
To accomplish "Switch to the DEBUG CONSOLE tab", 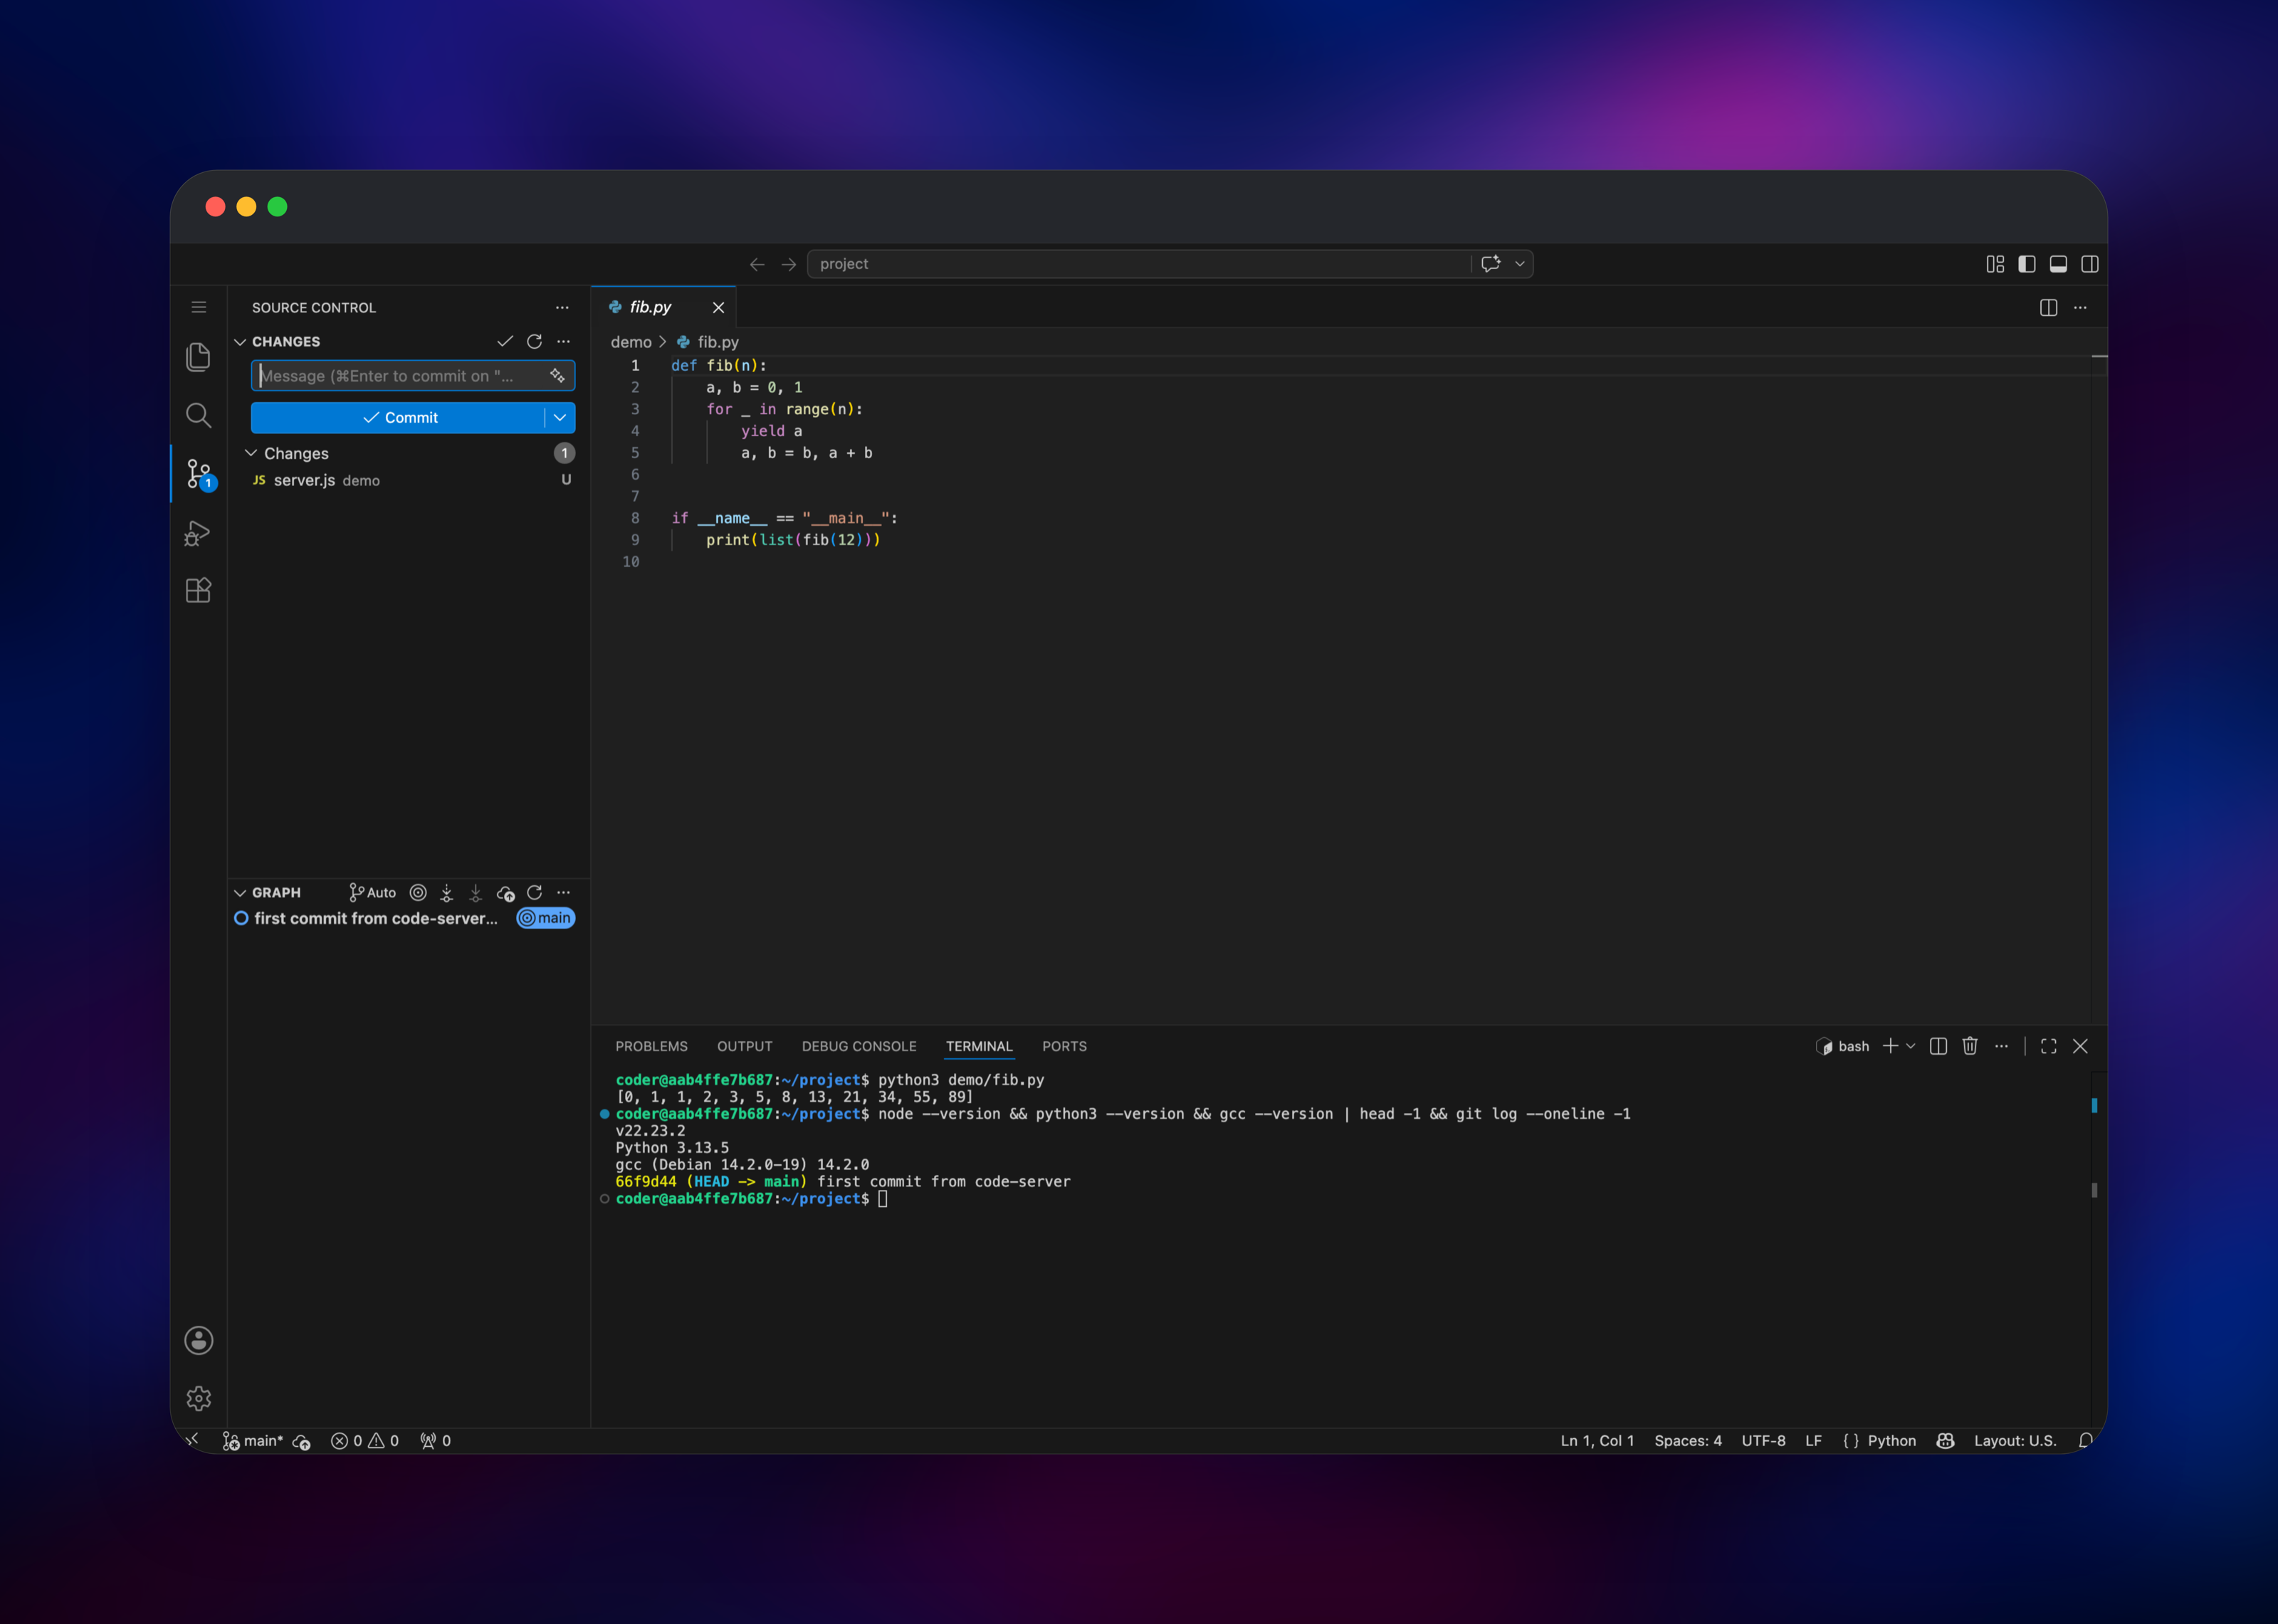I will 859,1046.
